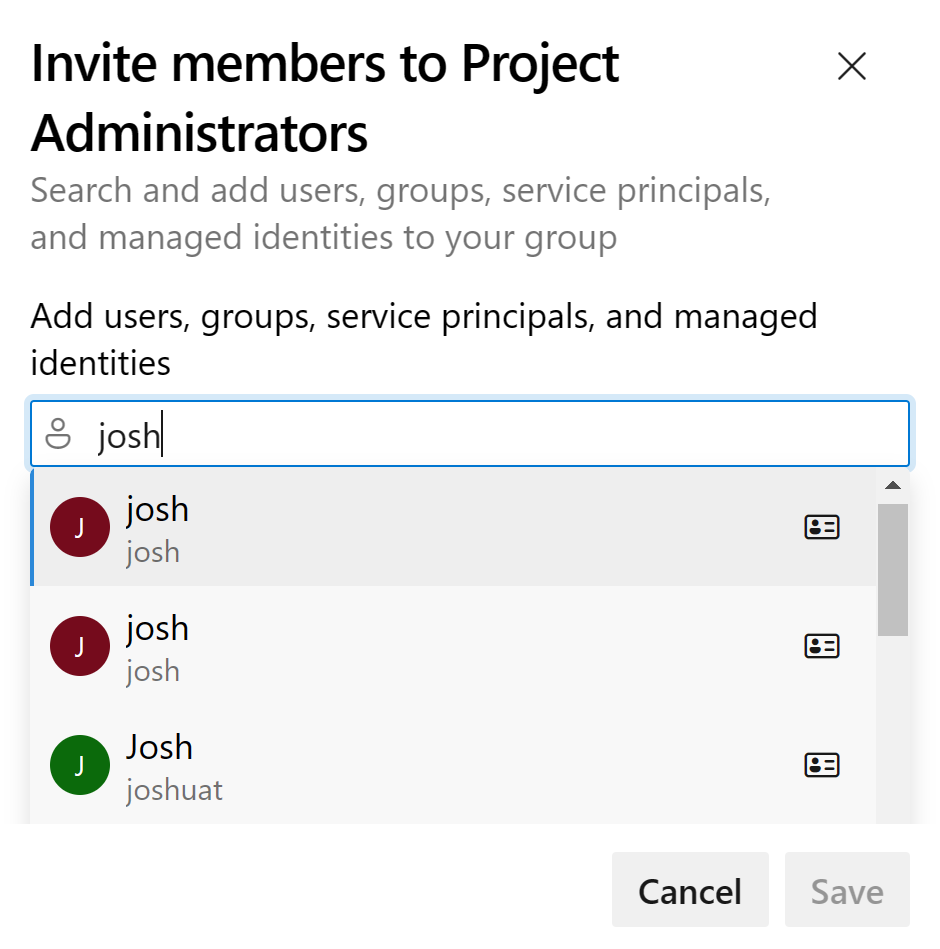Select the second josh result name
This screenshot has width=940, height=949.
click(157, 628)
